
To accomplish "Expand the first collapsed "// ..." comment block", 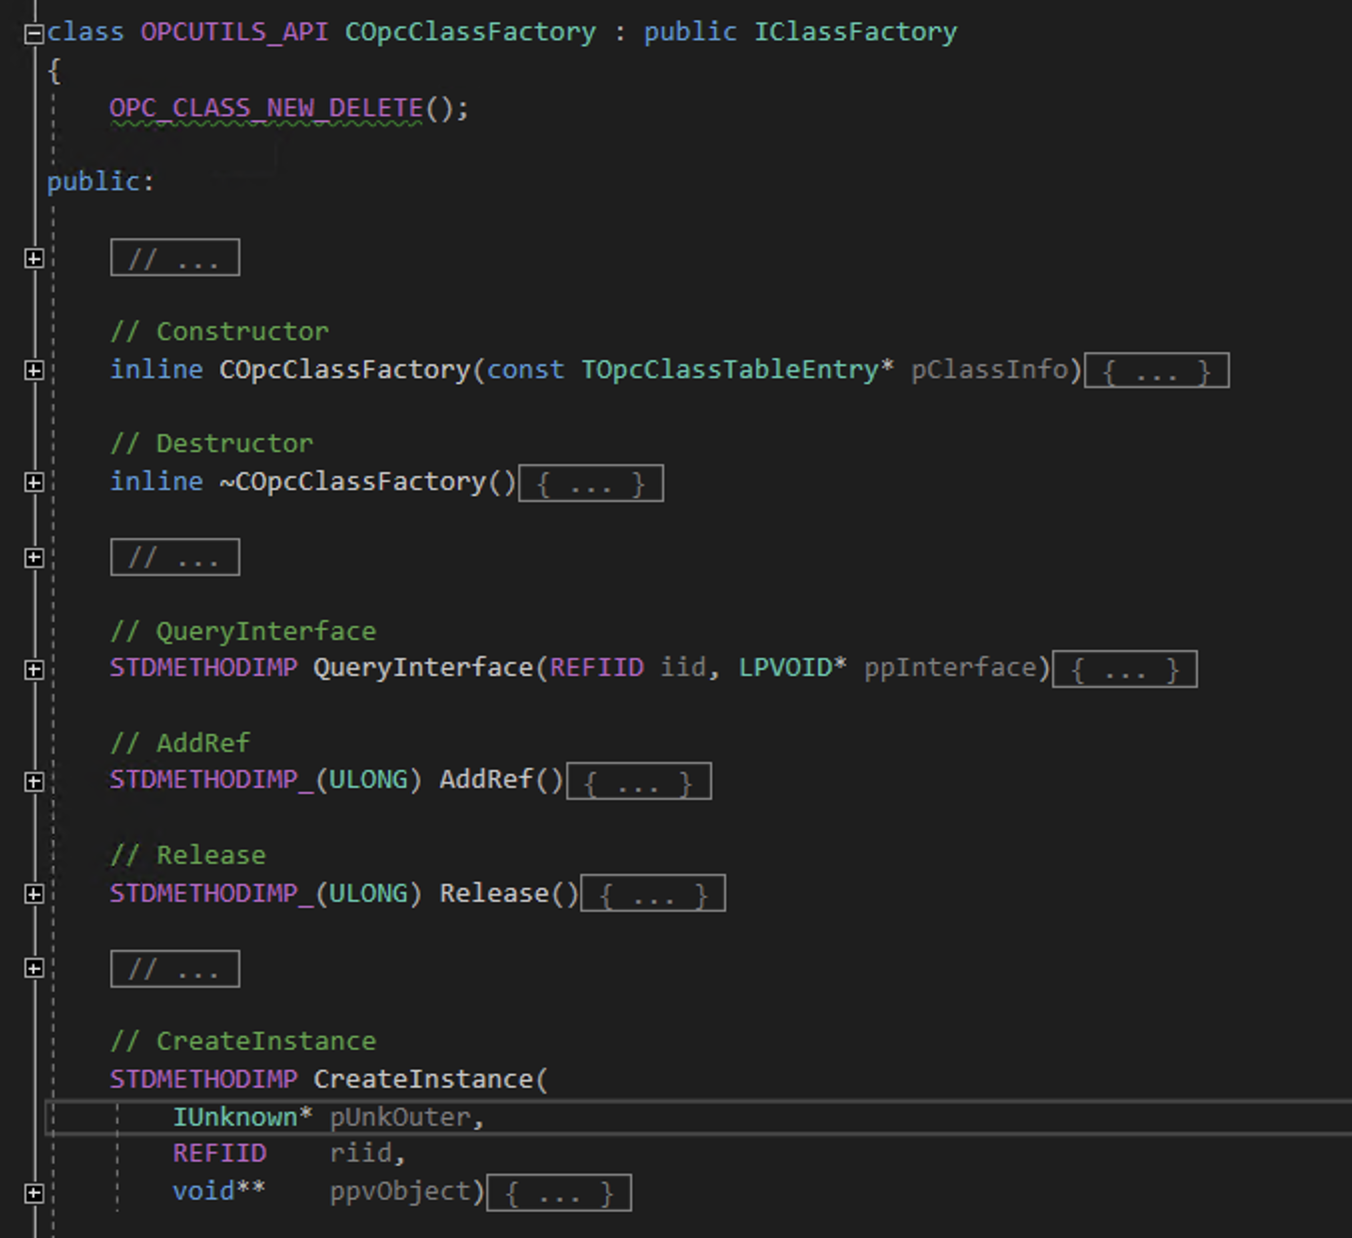I will click(174, 257).
